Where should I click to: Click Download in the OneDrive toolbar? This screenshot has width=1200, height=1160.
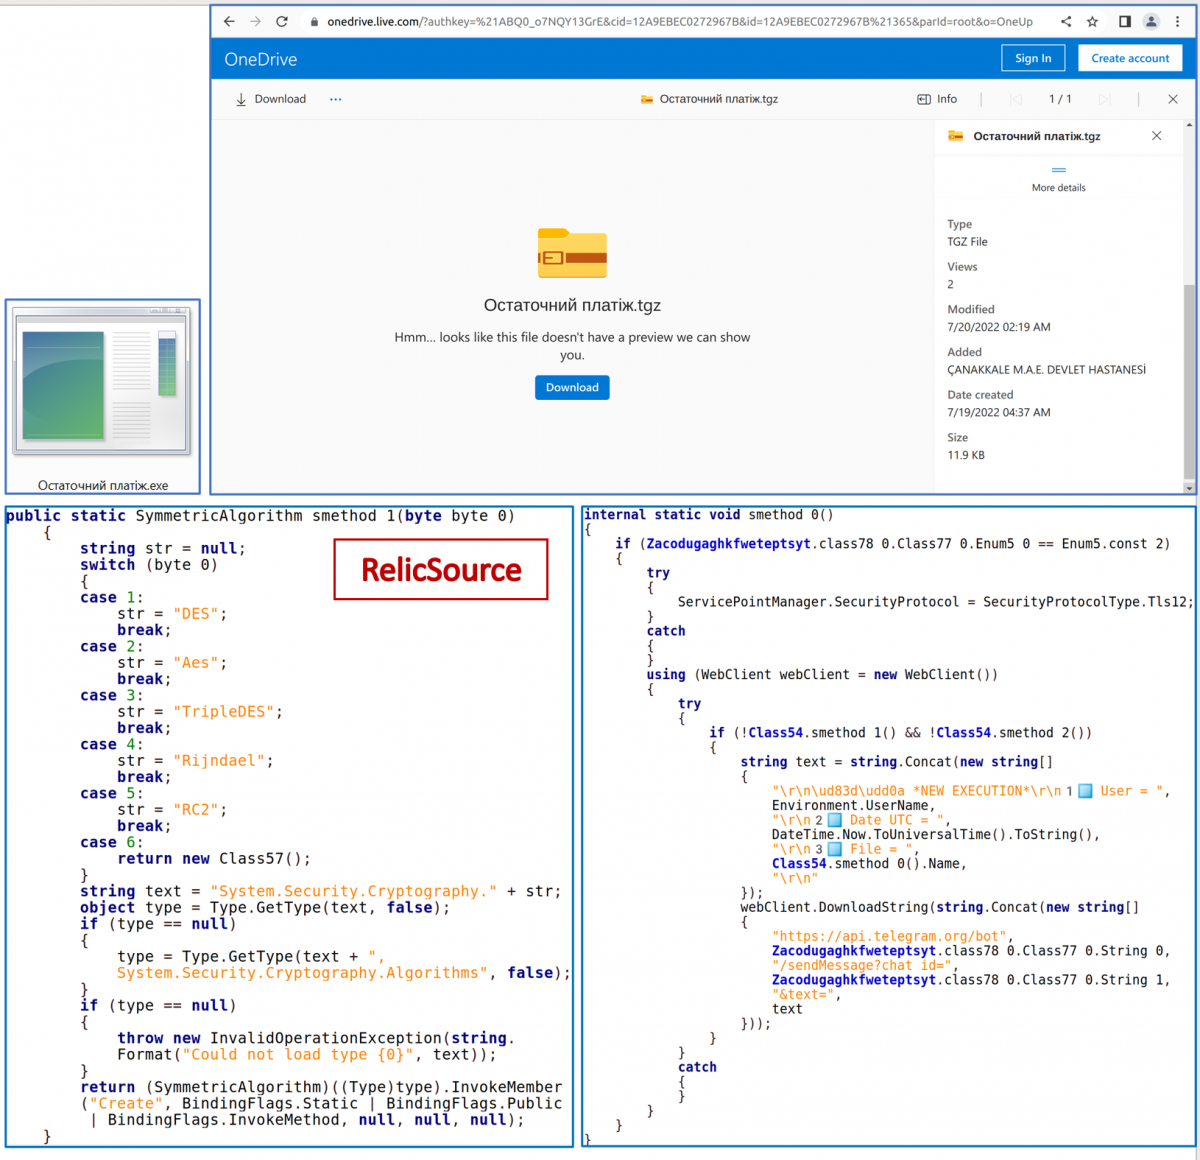pos(270,99)
